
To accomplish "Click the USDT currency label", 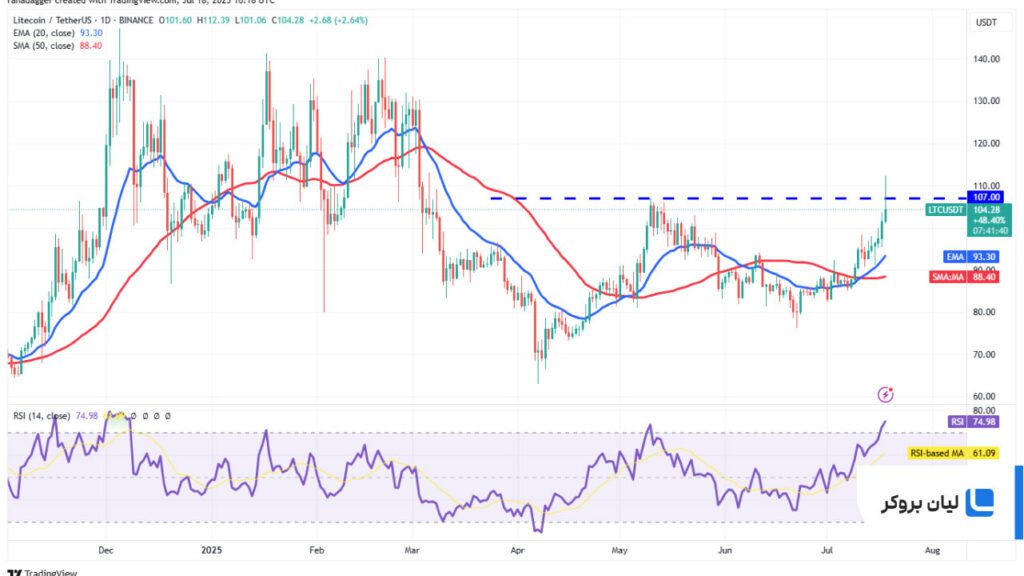I will (986, 22).
